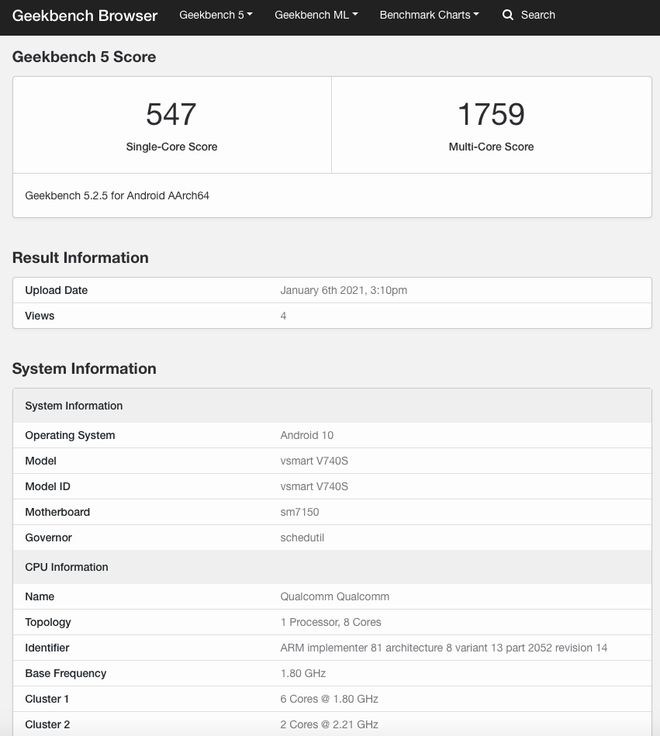Click the Geekbench 5.2.5 for Android text
660x736 pixels.
click(x=117, y=196)
